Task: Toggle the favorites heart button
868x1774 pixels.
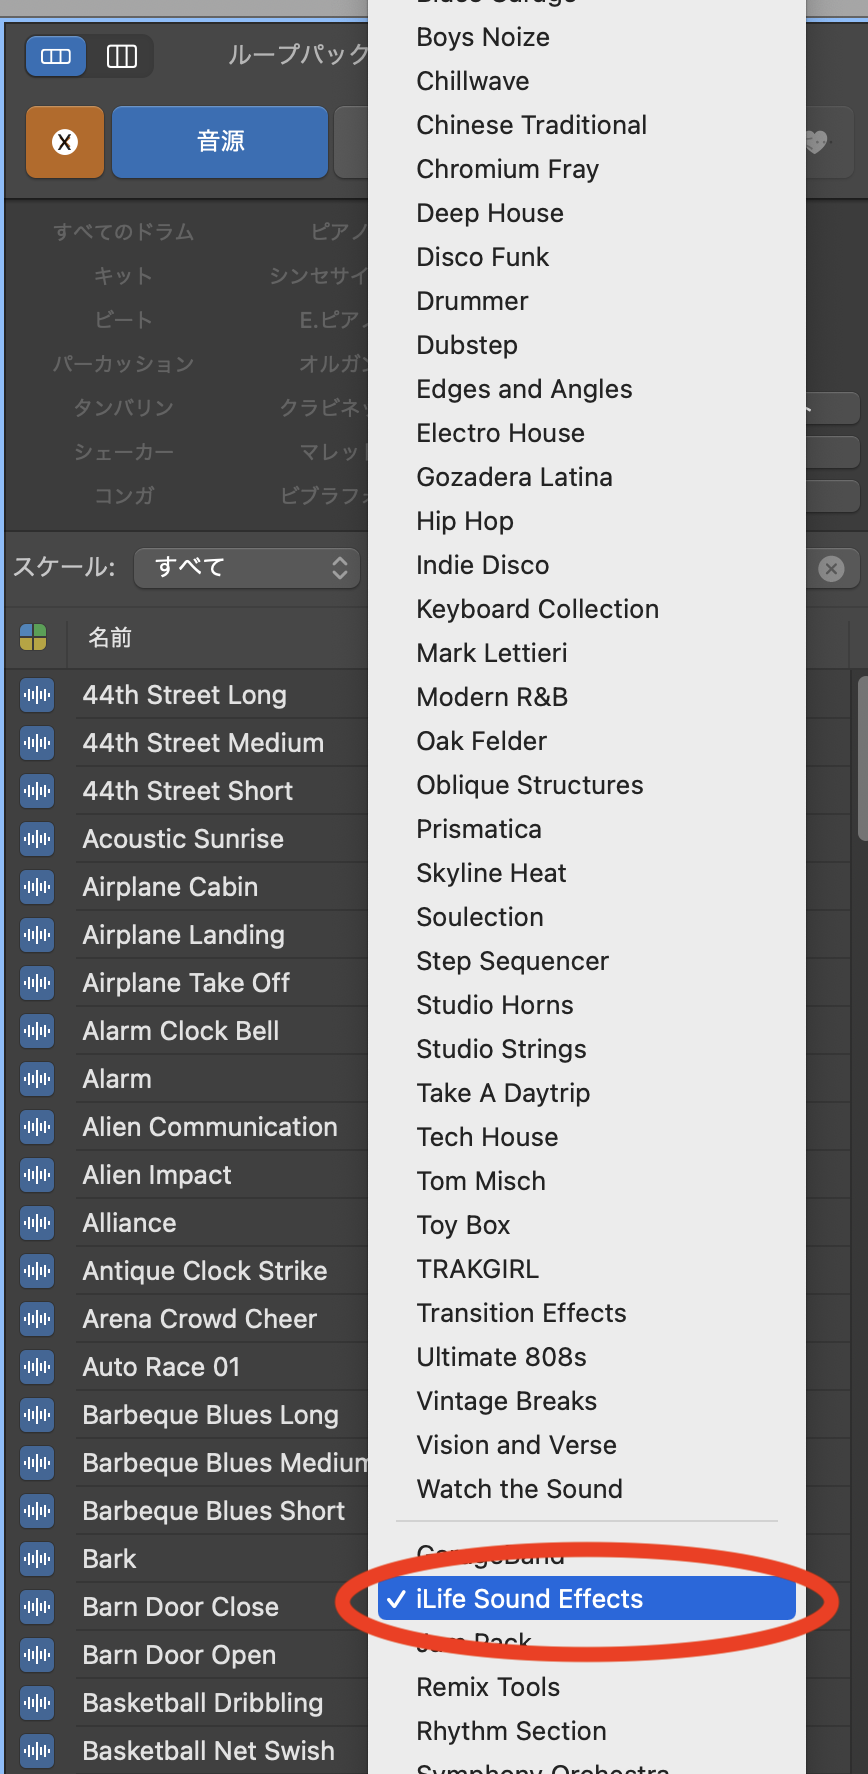Action: tap(817, 142)
